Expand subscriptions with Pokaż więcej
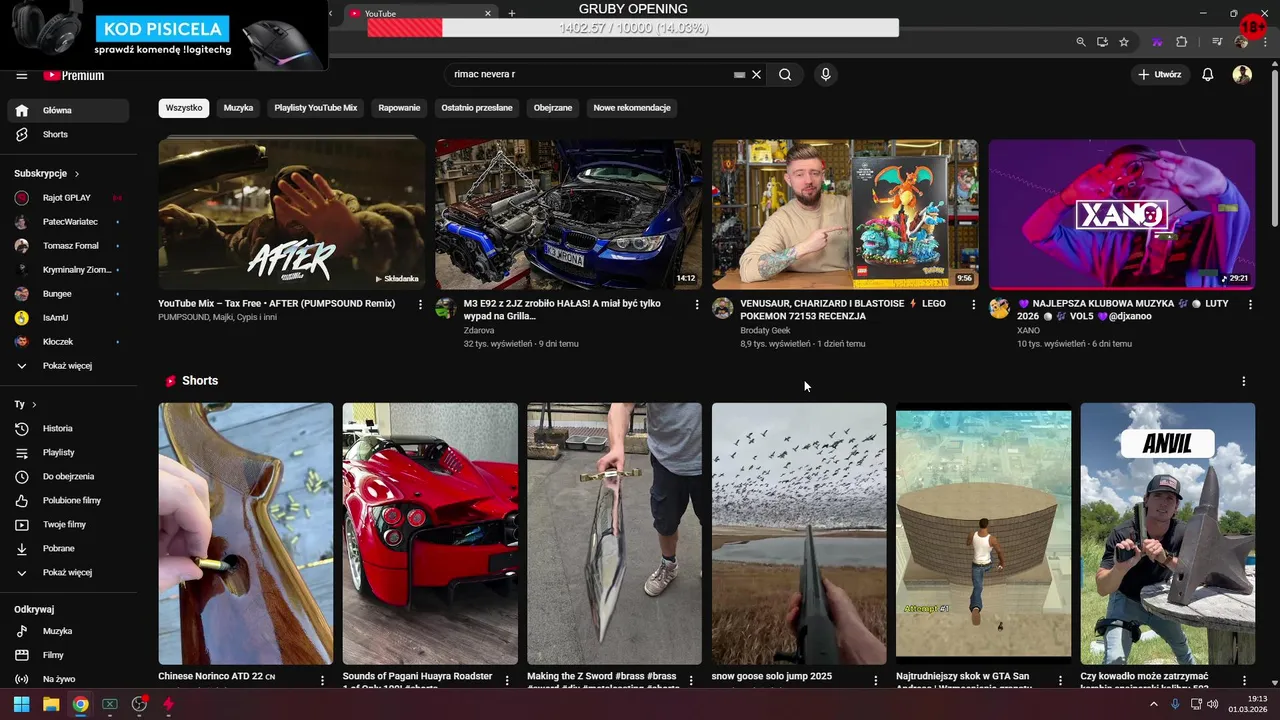Screen dimensions: 1280x720 coord(68,366)
